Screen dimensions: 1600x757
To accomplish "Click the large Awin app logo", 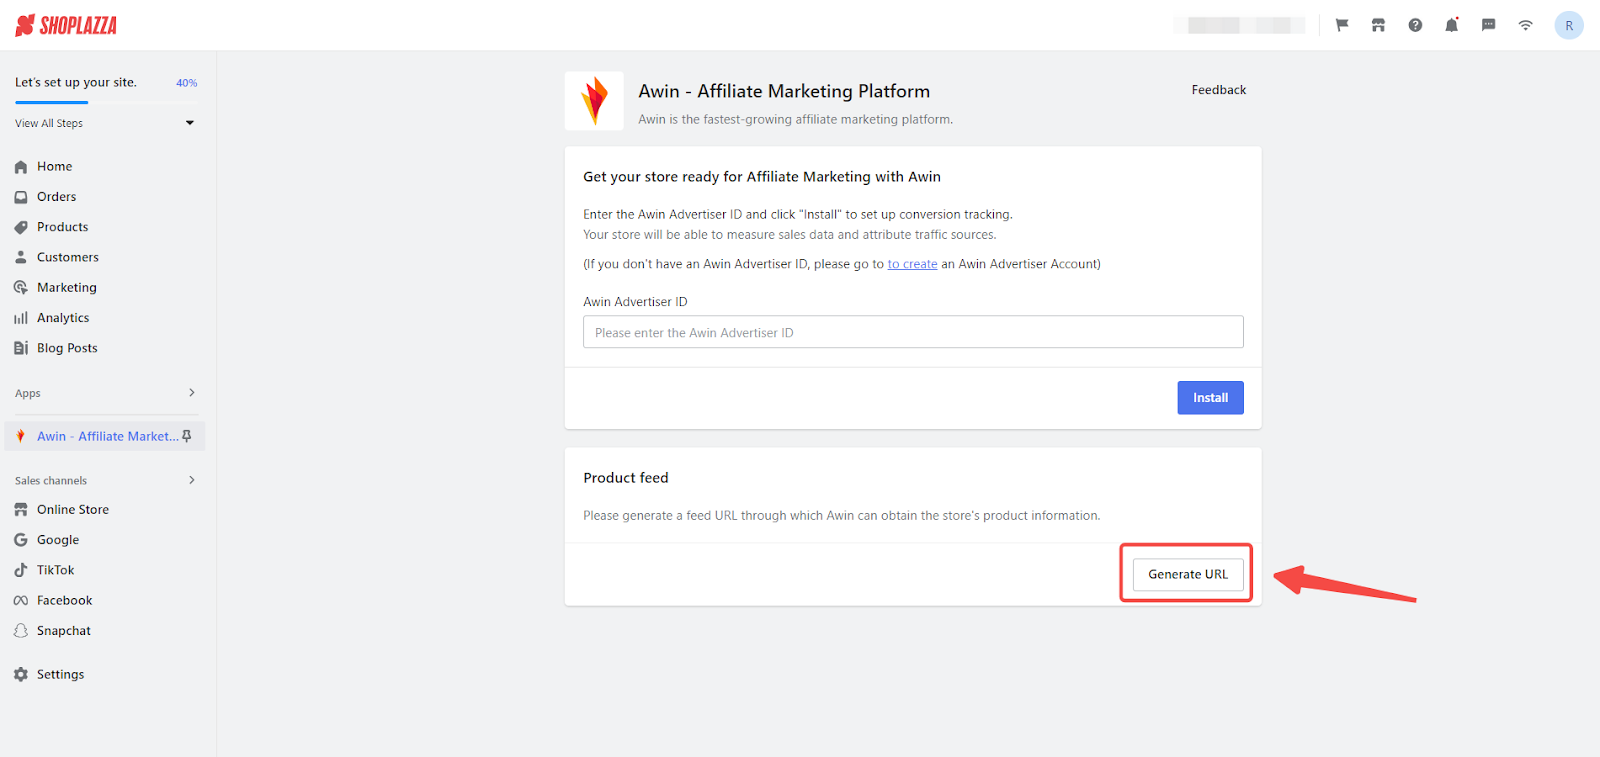I will [594, 100].
